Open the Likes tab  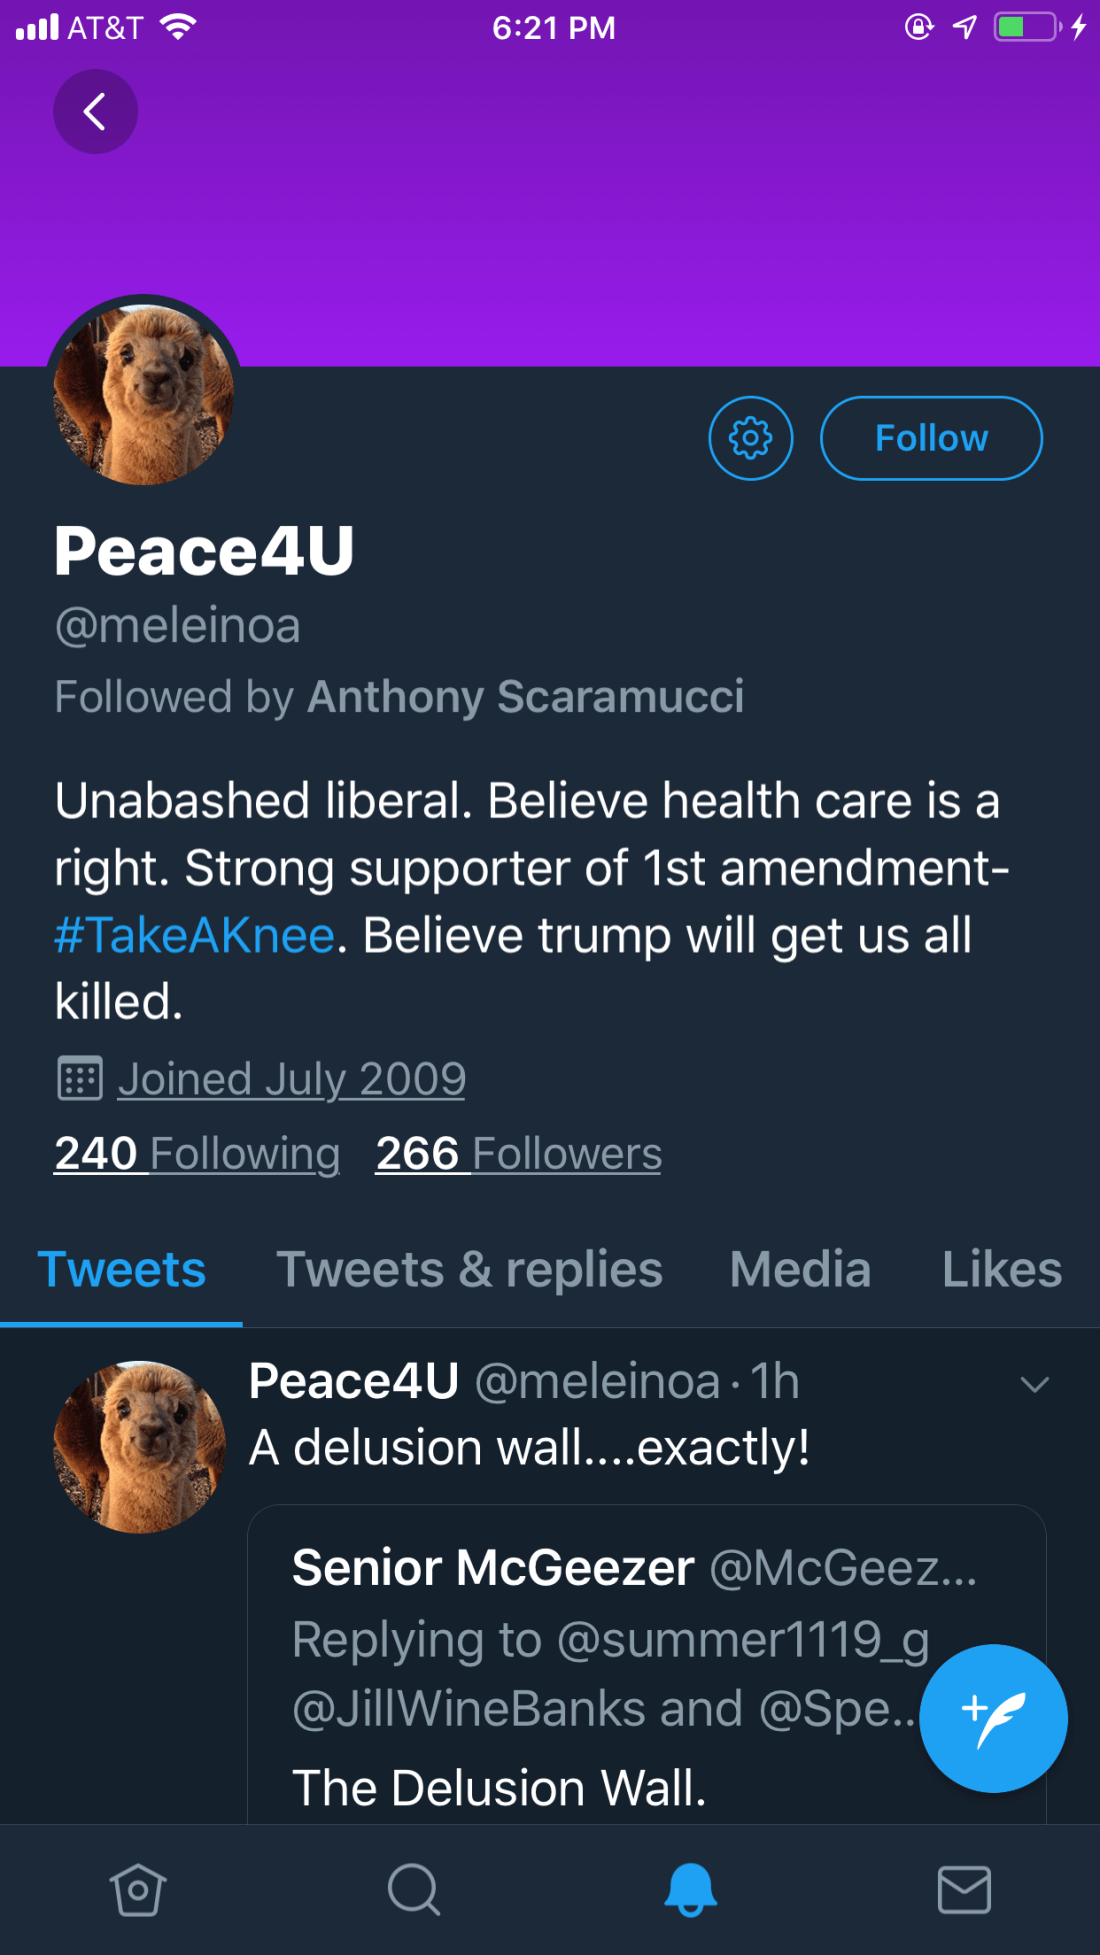tap(1001, 1270)
